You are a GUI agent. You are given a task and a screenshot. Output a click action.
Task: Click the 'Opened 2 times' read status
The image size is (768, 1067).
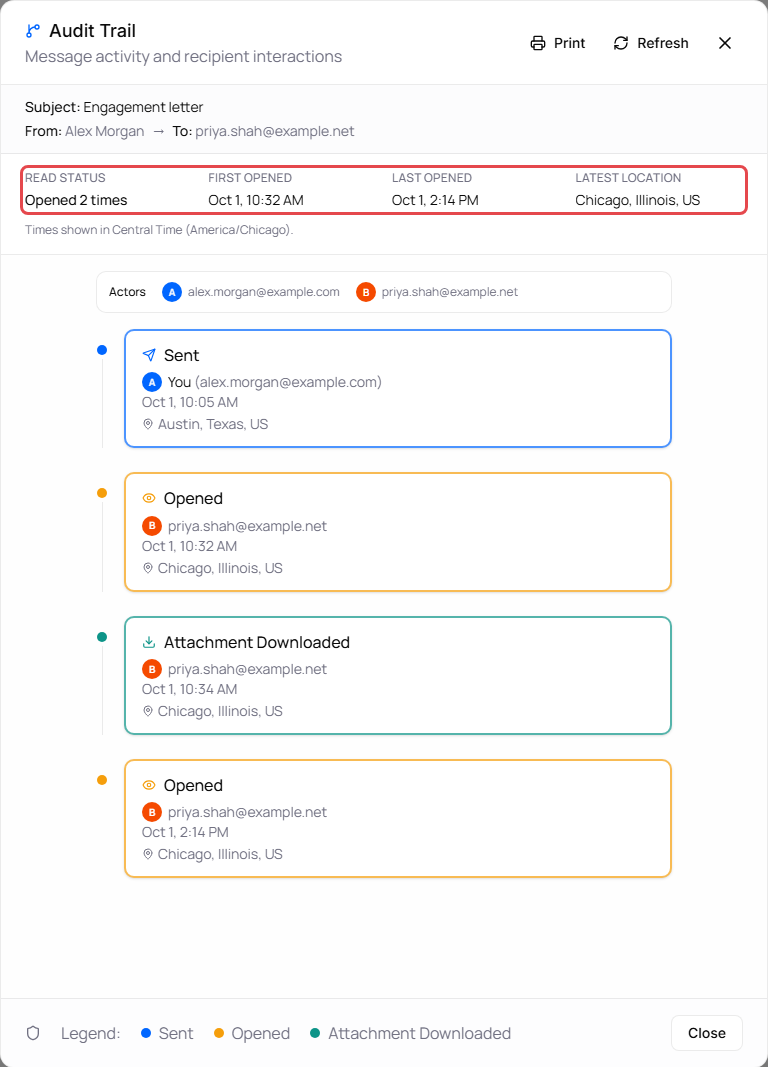[76, 200]
